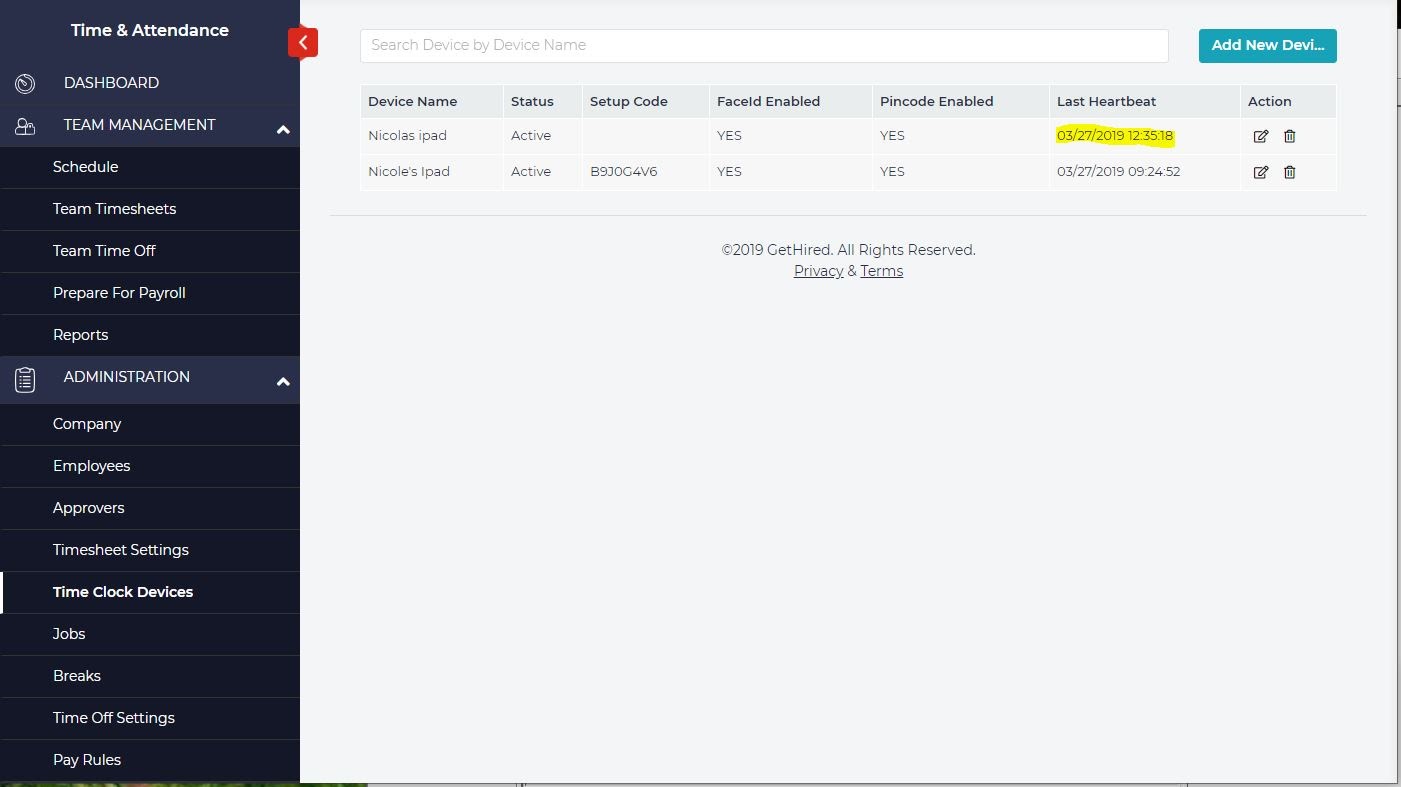
Task: Open the Privacy link in footer
Action: pos(818,271)
